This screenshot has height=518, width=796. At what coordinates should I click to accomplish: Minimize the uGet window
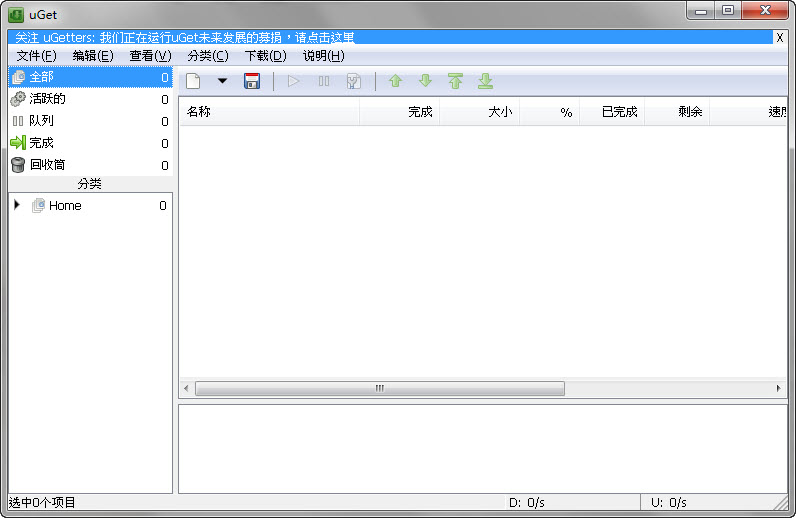pos(701,11)
